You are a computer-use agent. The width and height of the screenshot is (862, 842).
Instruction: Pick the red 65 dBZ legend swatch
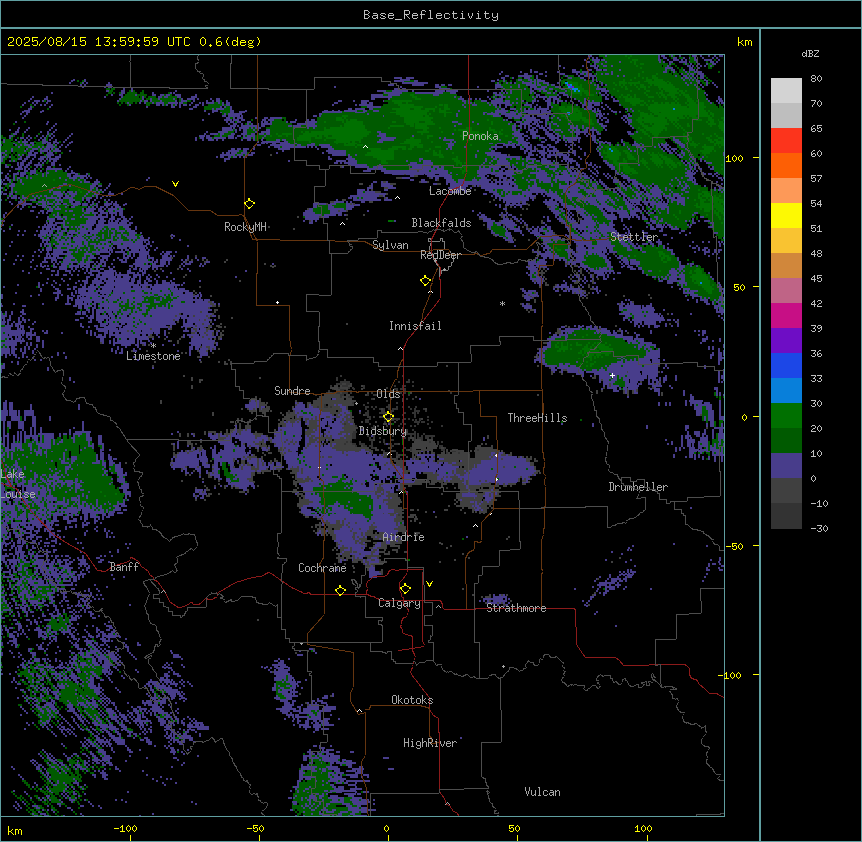coord(786,141)
